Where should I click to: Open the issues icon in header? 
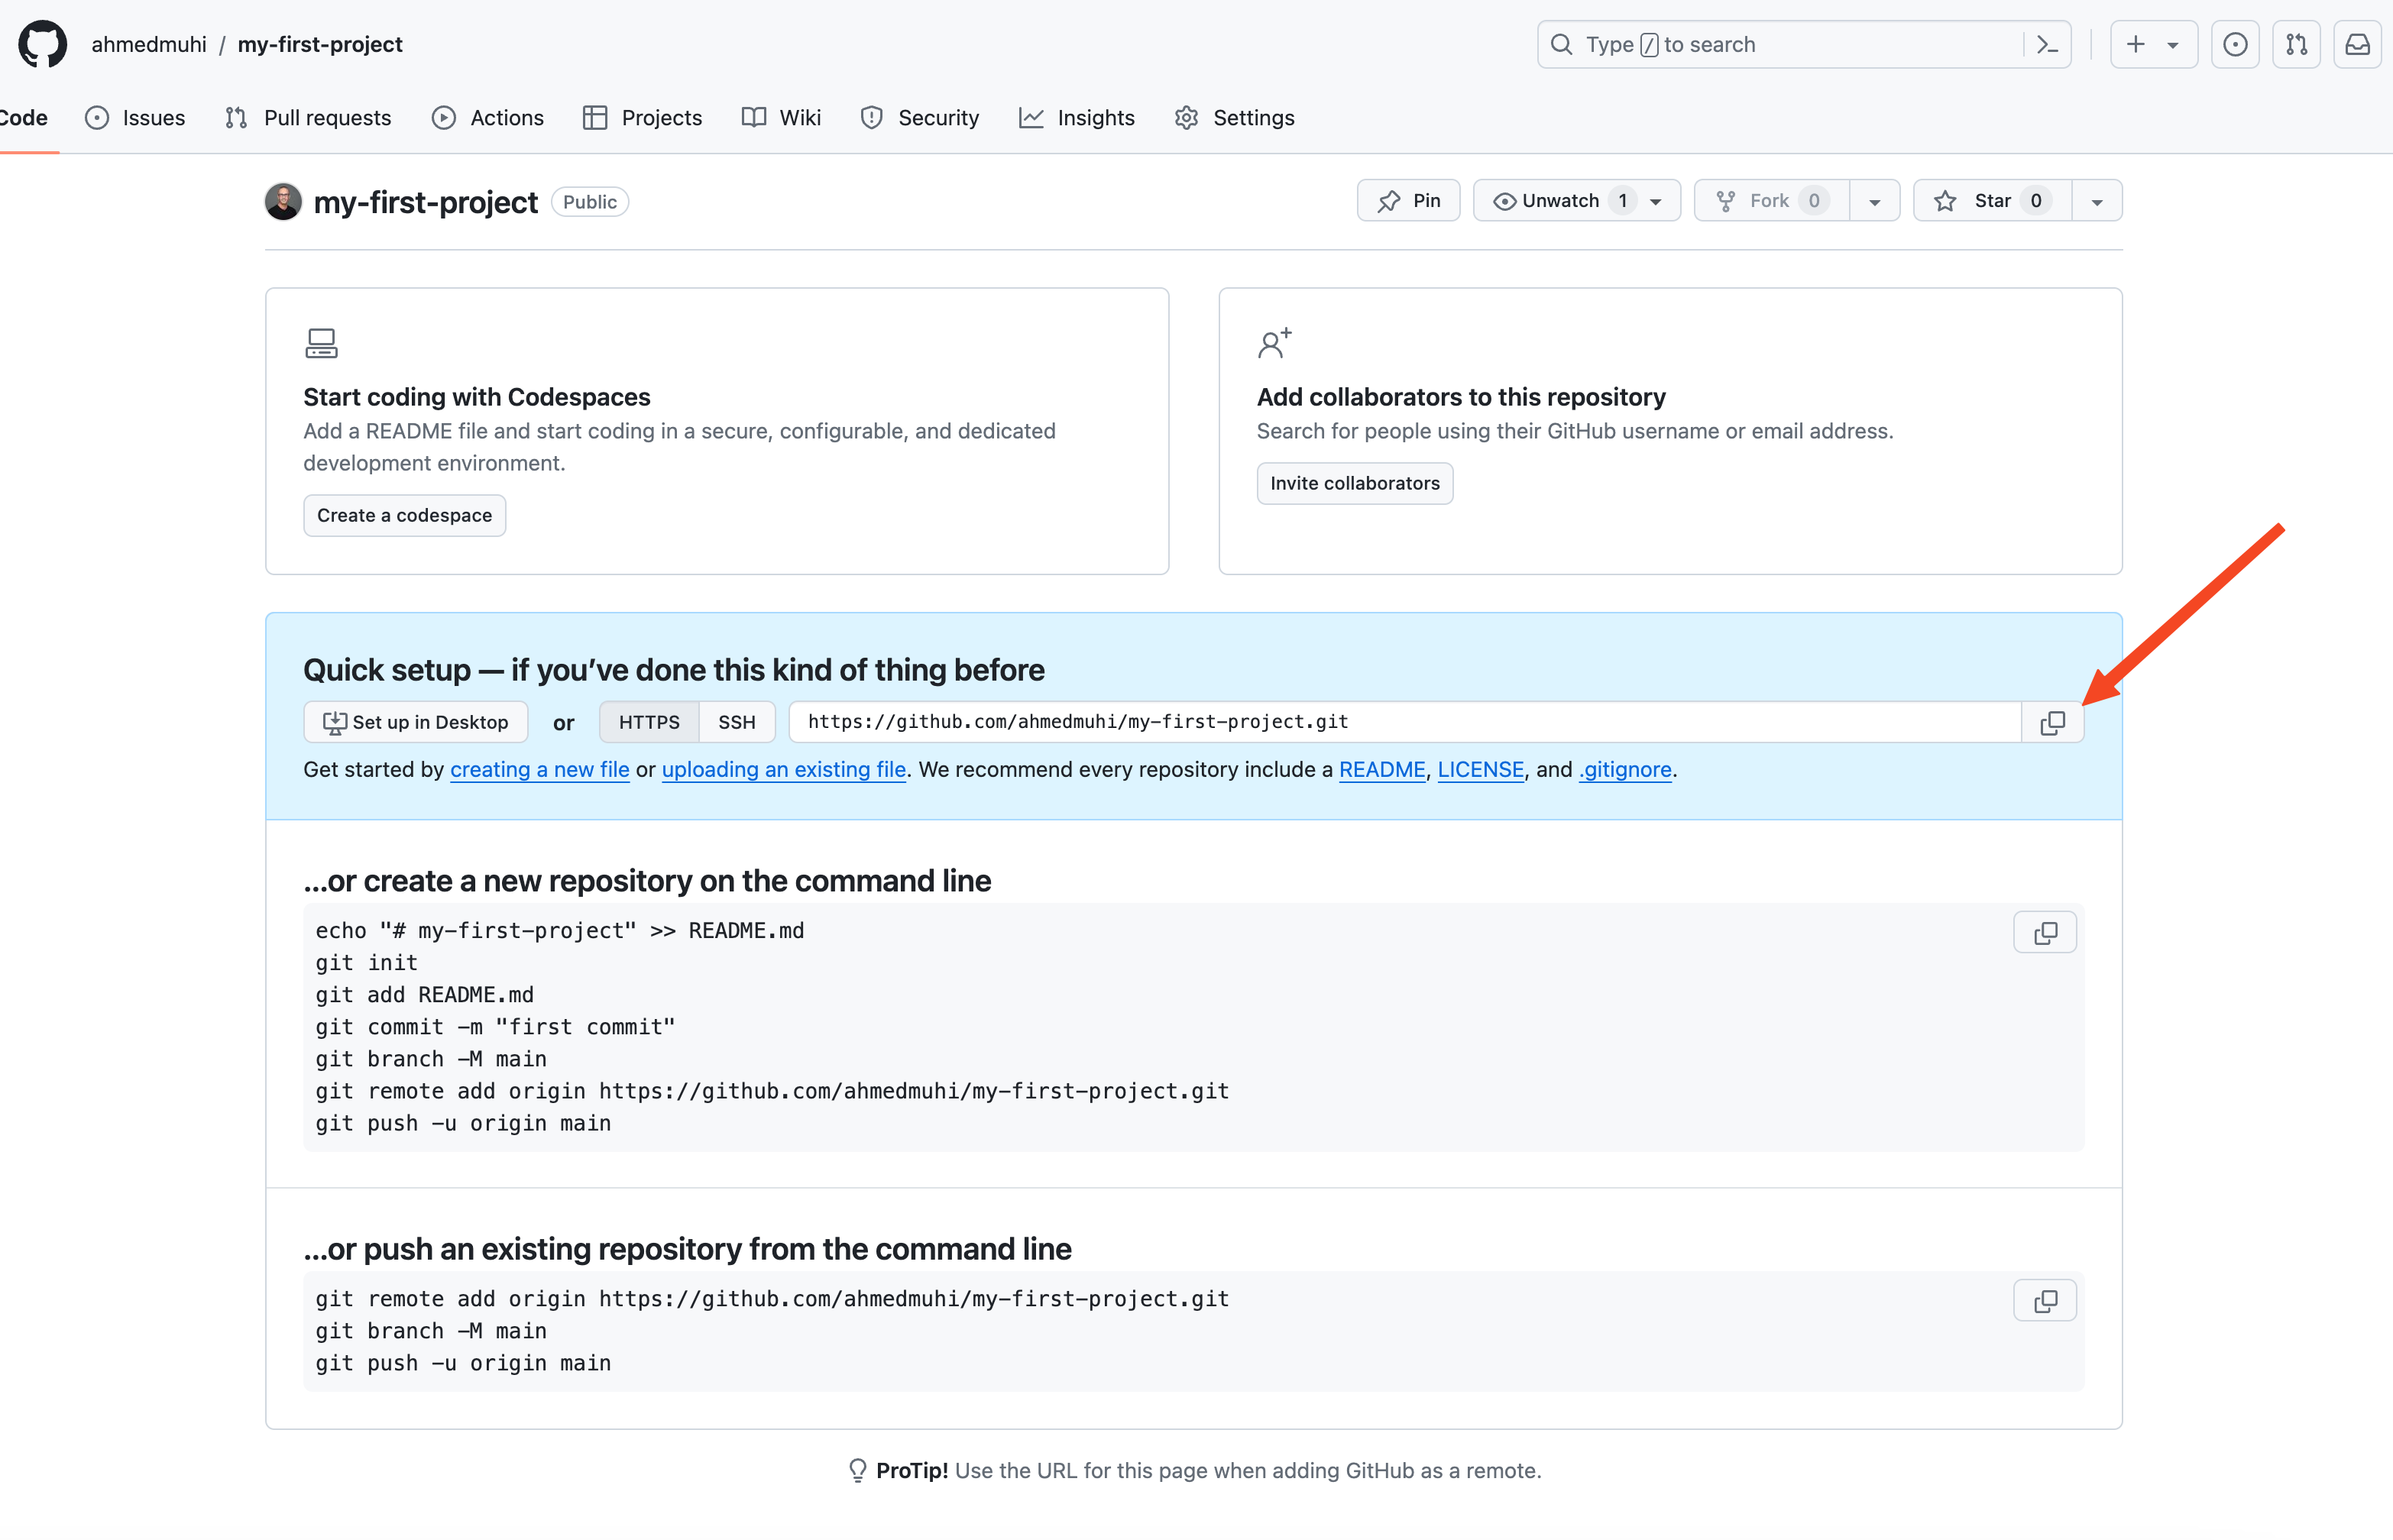[x=2235, y=44]
